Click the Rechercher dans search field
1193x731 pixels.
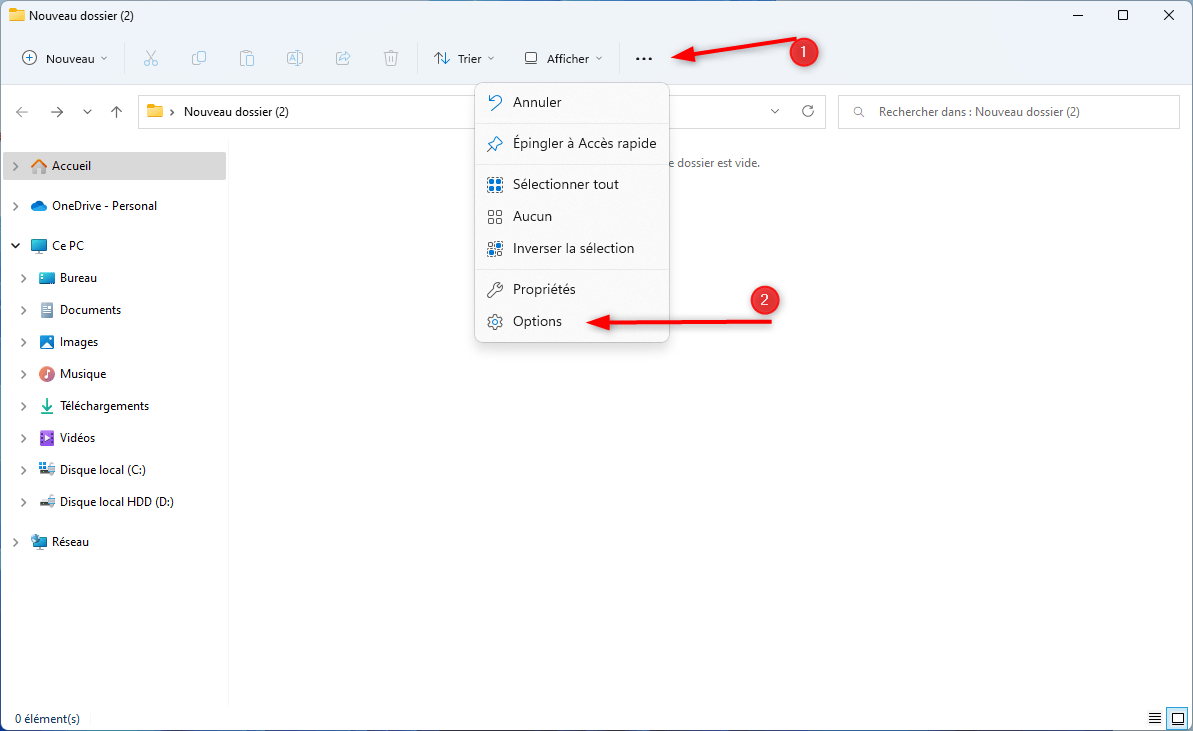(1009, 112)
